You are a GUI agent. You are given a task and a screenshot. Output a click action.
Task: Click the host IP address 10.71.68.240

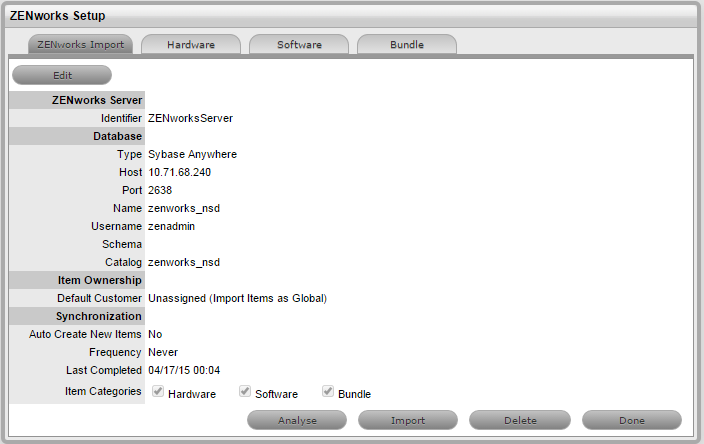click(181, 172)
